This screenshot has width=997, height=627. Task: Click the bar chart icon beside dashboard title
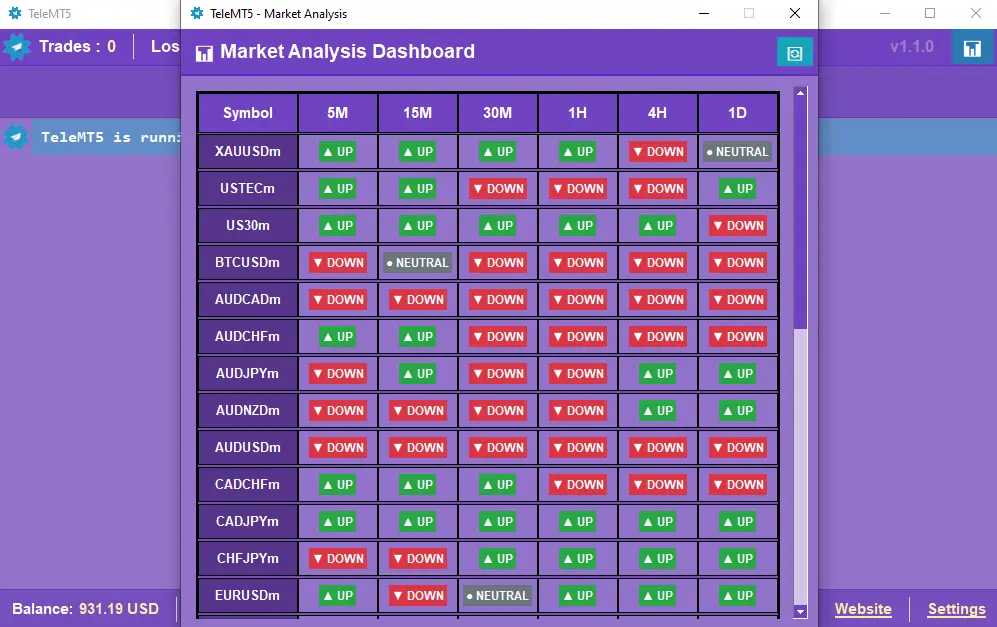tap(204, 53)
